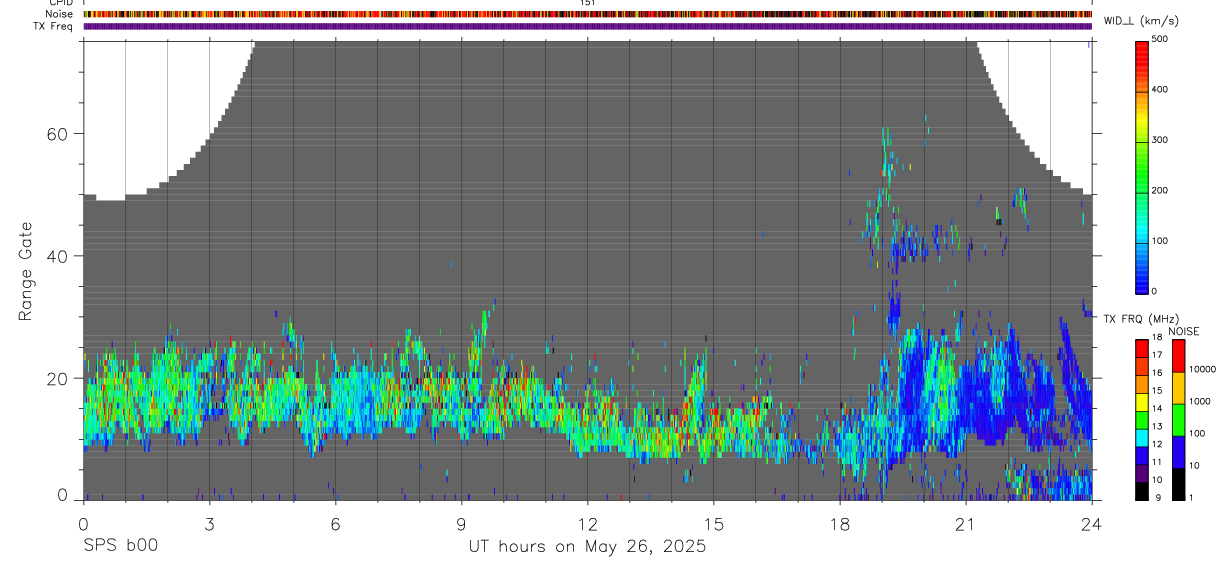Click the Range Gate y-axis title

[x=26, y=271]
